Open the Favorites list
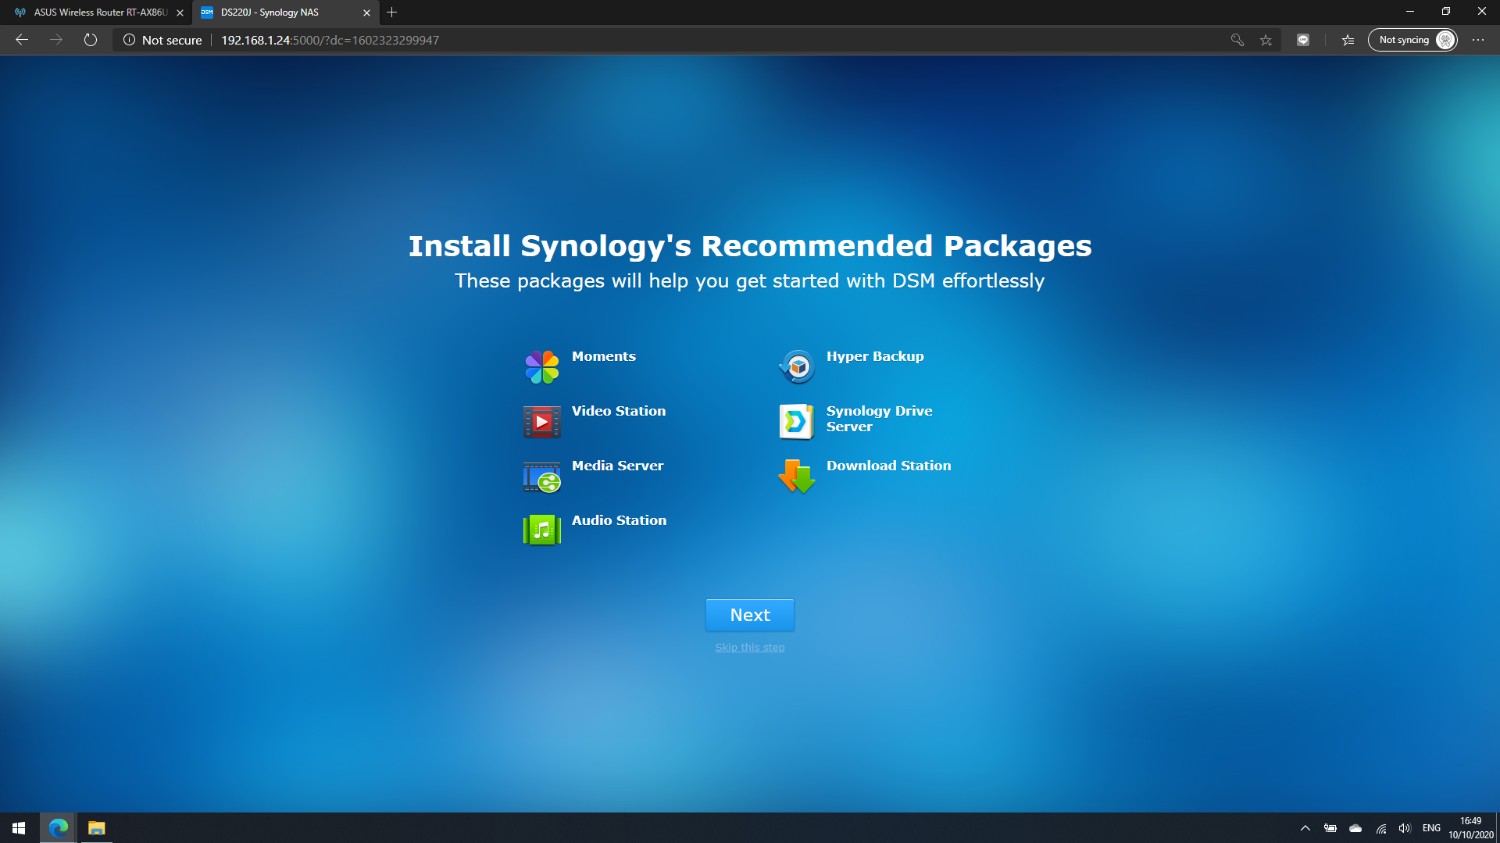Image resolution: width=1500 pixels, height=843 pixels. 1348,40
